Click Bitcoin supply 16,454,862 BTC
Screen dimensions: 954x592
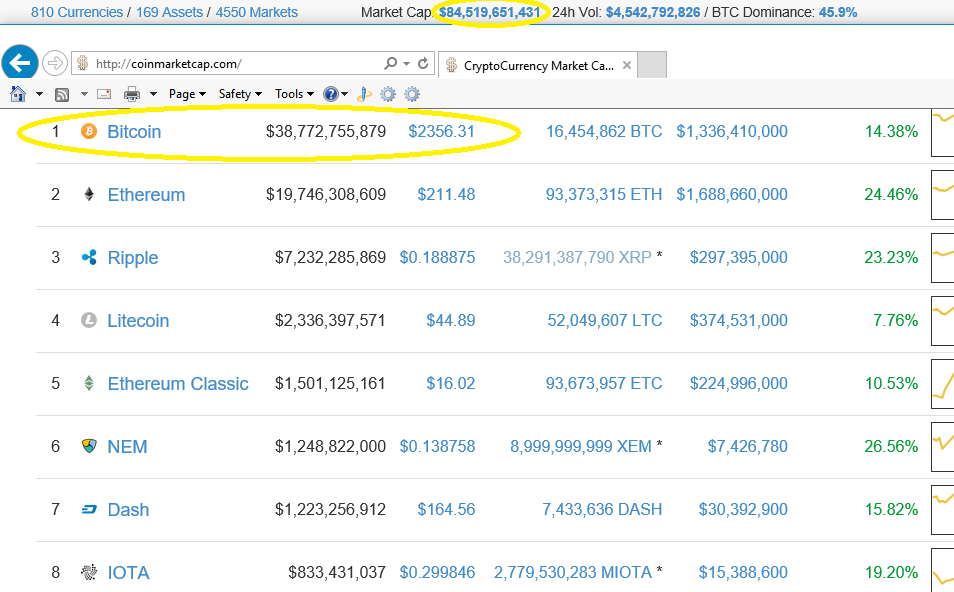click(604, 131)
